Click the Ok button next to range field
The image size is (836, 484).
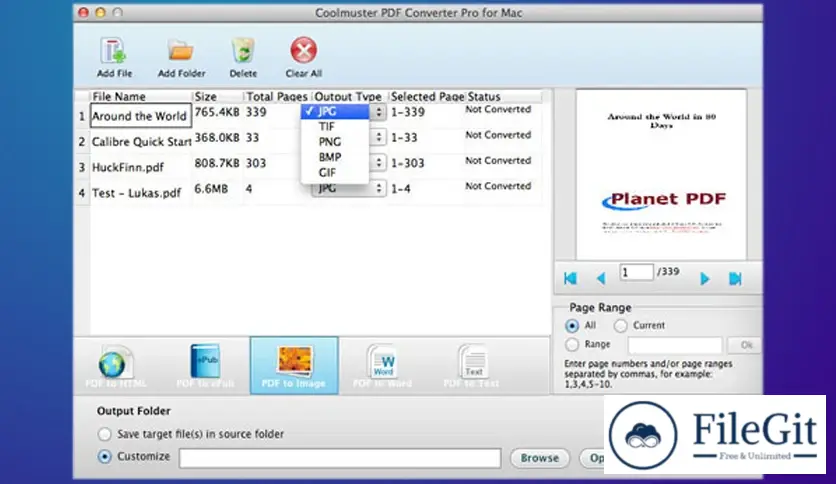pyautogui.click(x=746, y=345)
